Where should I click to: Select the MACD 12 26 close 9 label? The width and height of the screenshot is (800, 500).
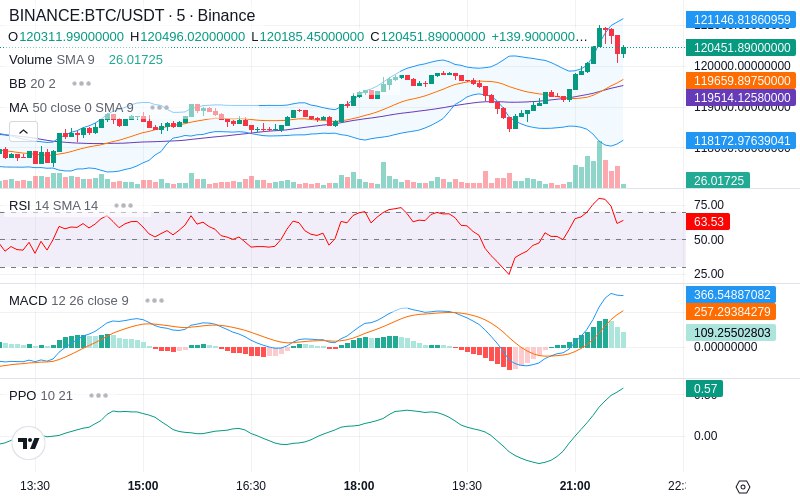[69, 301]
